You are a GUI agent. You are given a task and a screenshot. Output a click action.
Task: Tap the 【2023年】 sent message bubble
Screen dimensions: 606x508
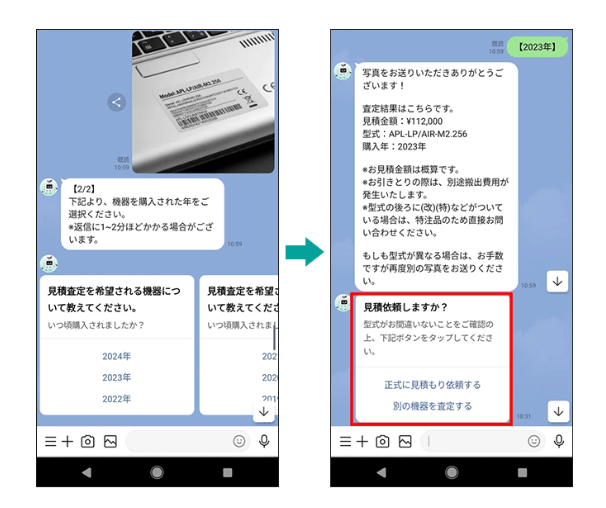pyautogui.click(x=537, y=47)
